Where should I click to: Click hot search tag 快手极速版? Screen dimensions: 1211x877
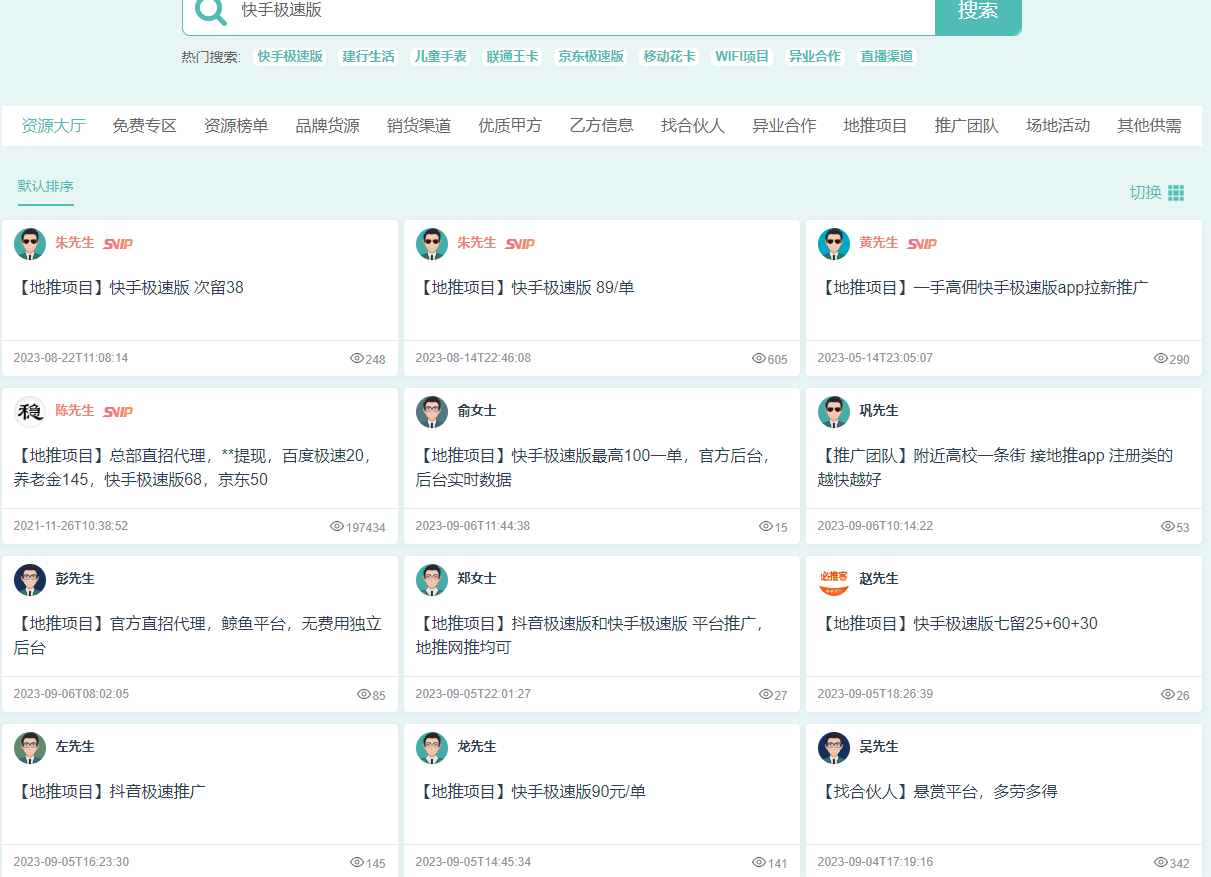tap(291, 57)
